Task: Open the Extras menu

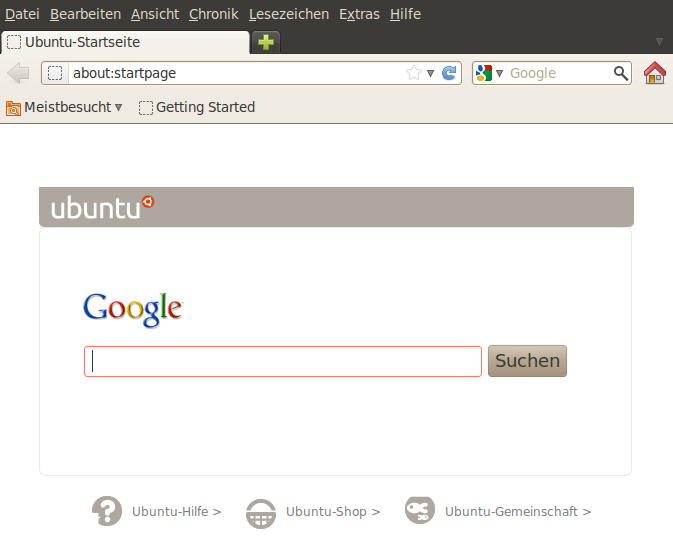Action: [359, 14]
